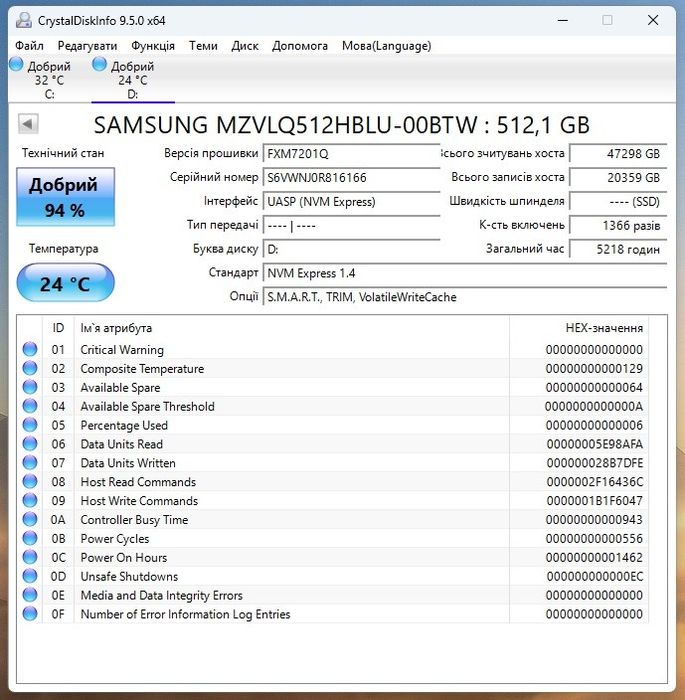The width and height of the screenshot is (685, 700).
Task: Click the blue status orb of drive C:
Action: [x=16, y=64]
